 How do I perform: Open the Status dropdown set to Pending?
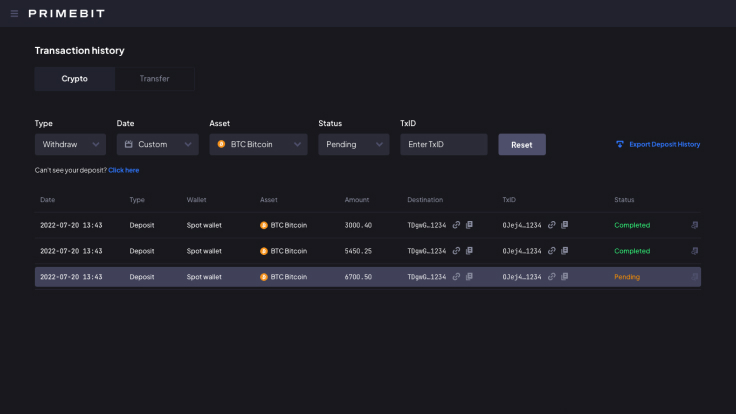point(353,144)
